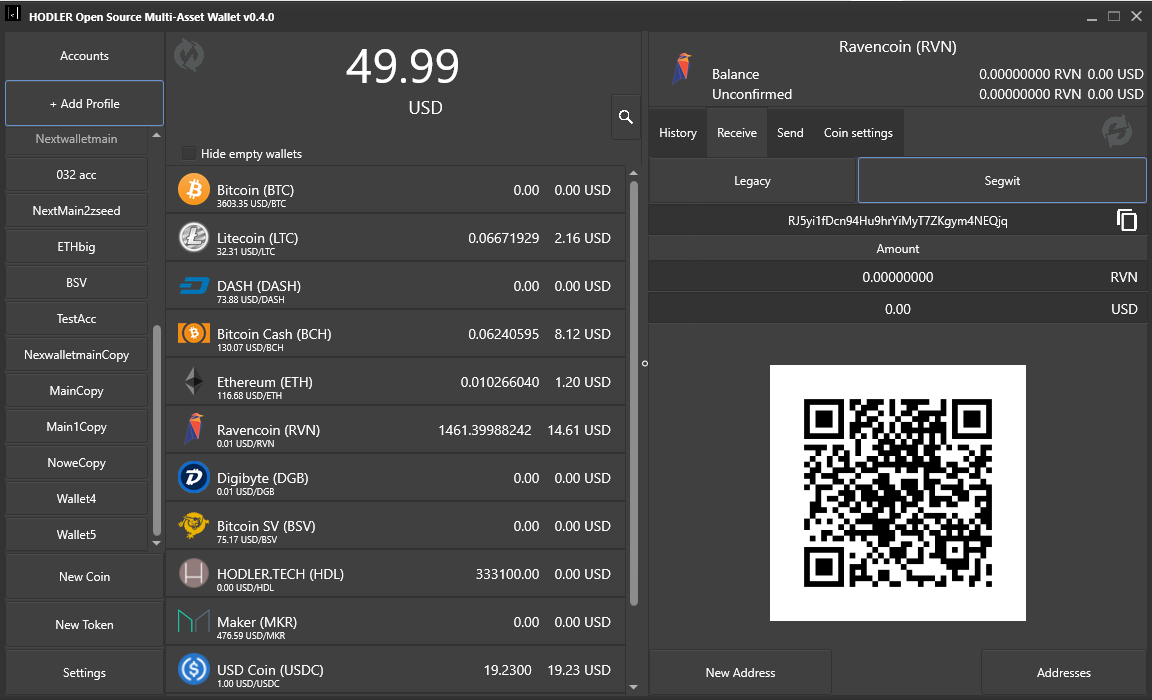This screenshot has height=700, width=1152.
Task: Select the NoweCopy profile
Action: (x=76, y=463)
